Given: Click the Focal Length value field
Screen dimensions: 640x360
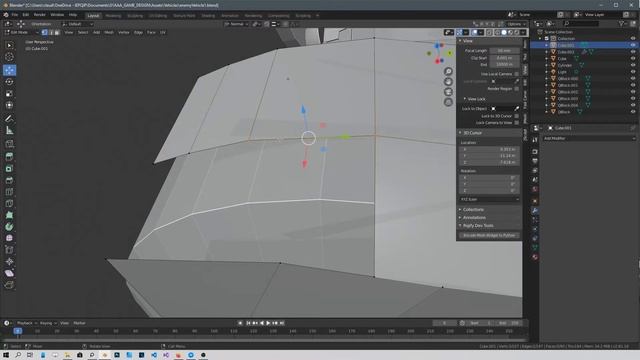Looking at the screenshot, I should click(x=504, y=51).
